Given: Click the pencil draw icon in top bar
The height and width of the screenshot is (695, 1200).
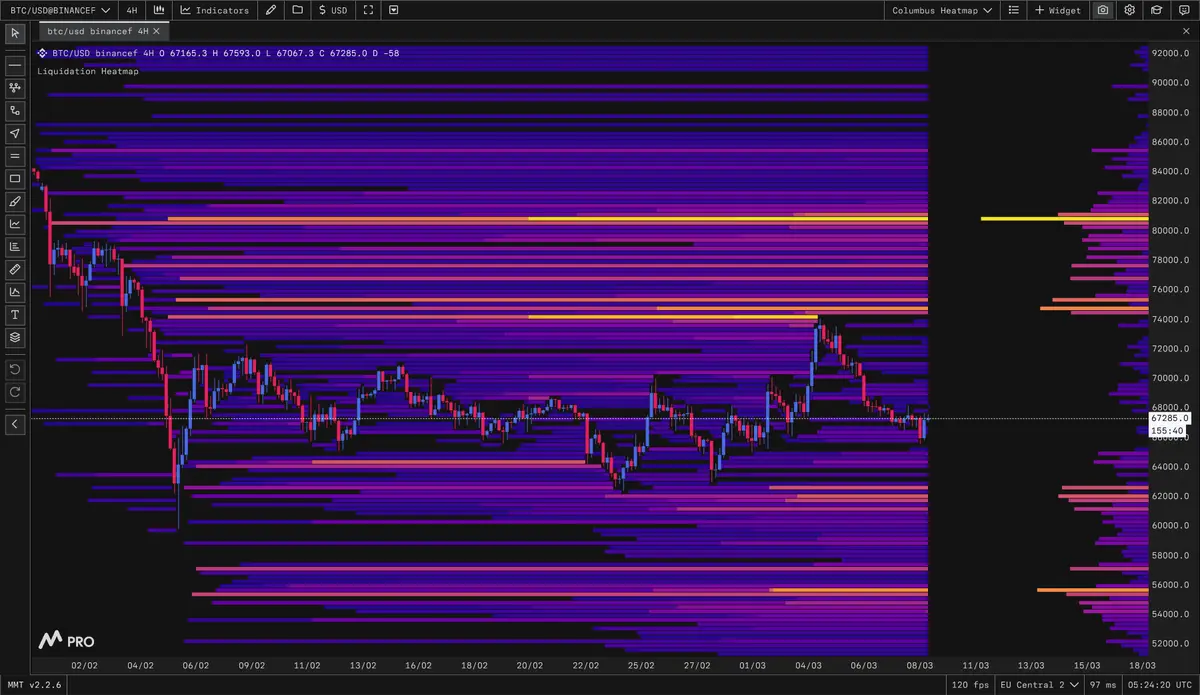Looking at the screenshot, I should [271, 10].
